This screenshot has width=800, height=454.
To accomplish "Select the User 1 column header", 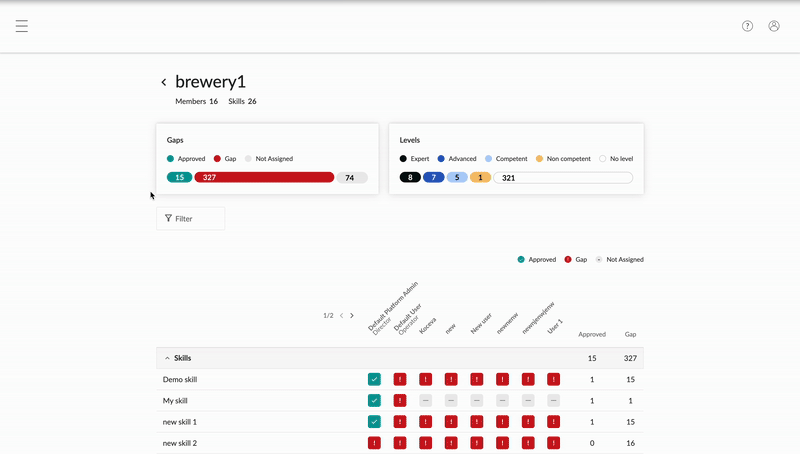I will coord(555,326).
